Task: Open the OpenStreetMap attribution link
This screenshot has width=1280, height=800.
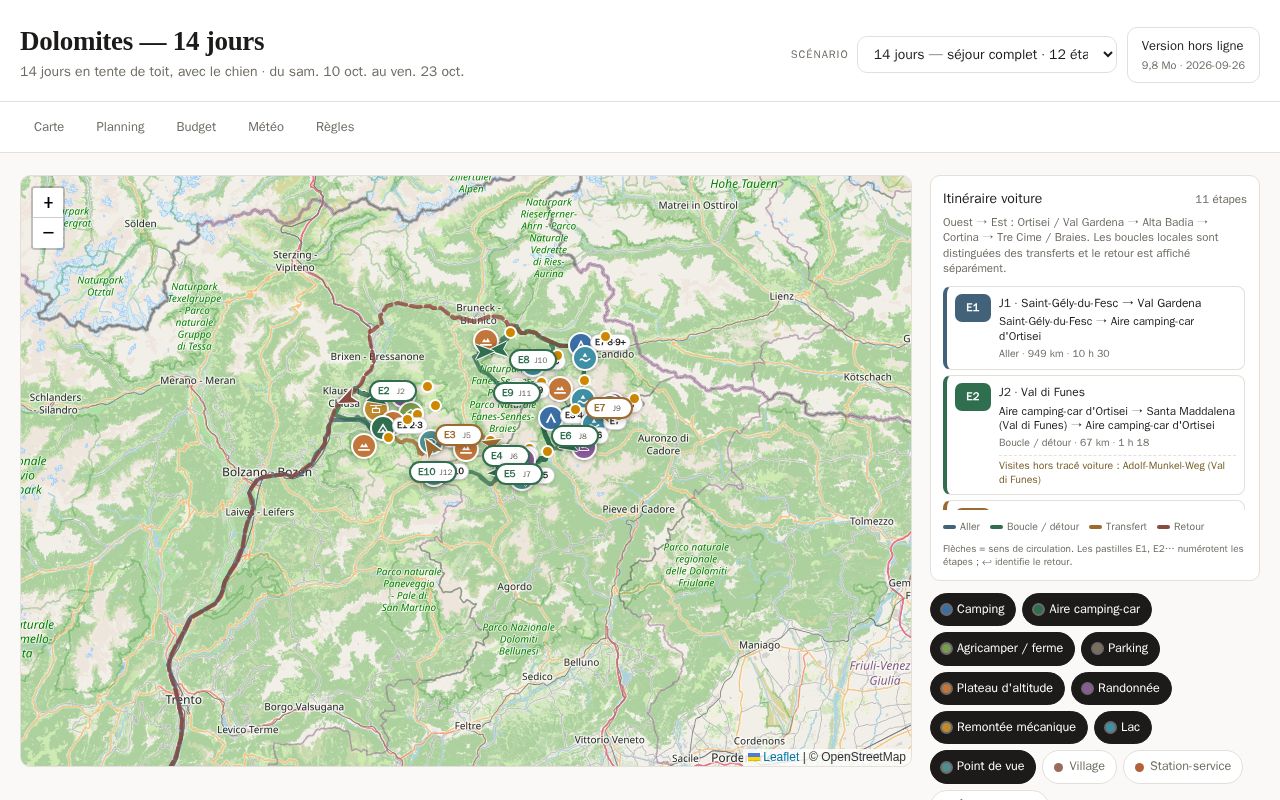Action: 864,757
